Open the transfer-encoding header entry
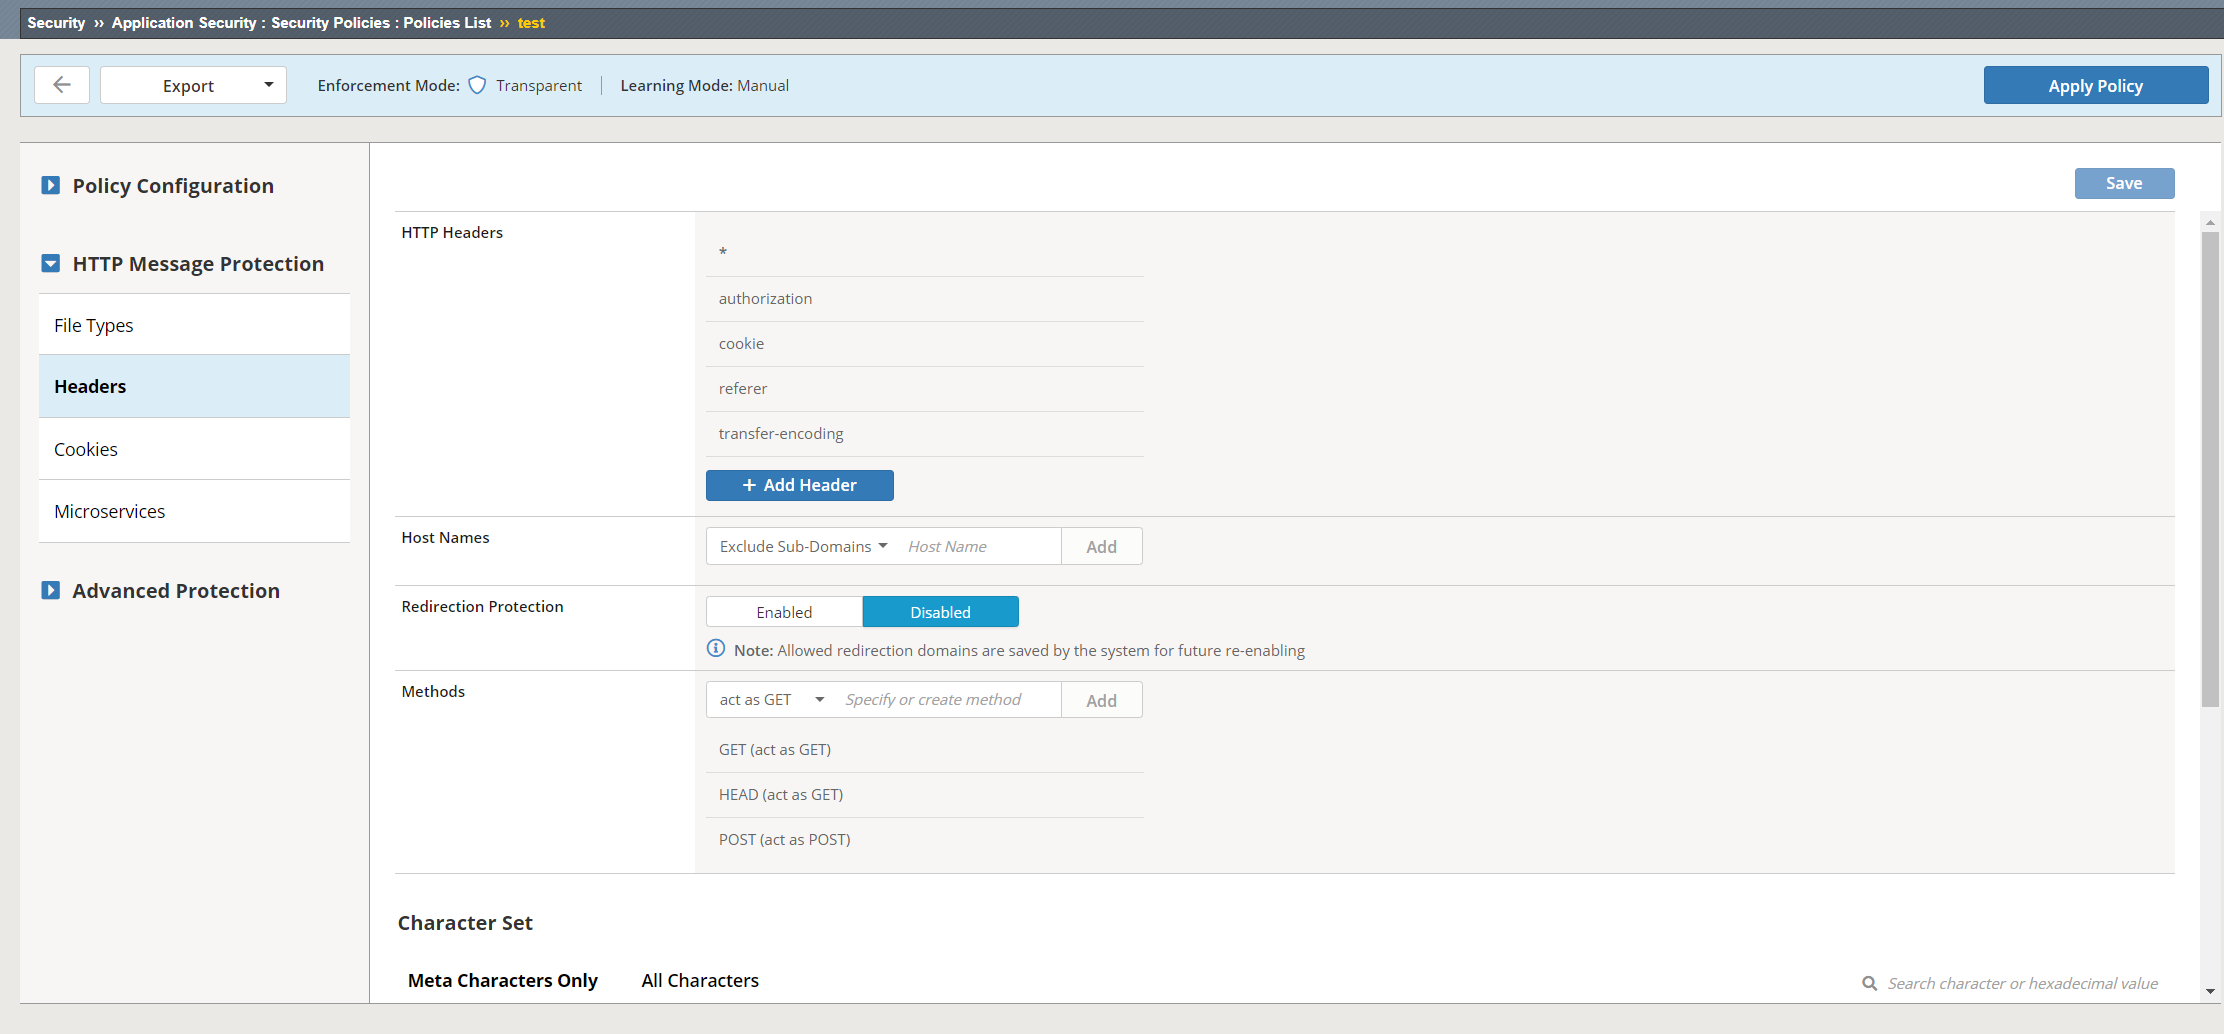 (925, 434)
